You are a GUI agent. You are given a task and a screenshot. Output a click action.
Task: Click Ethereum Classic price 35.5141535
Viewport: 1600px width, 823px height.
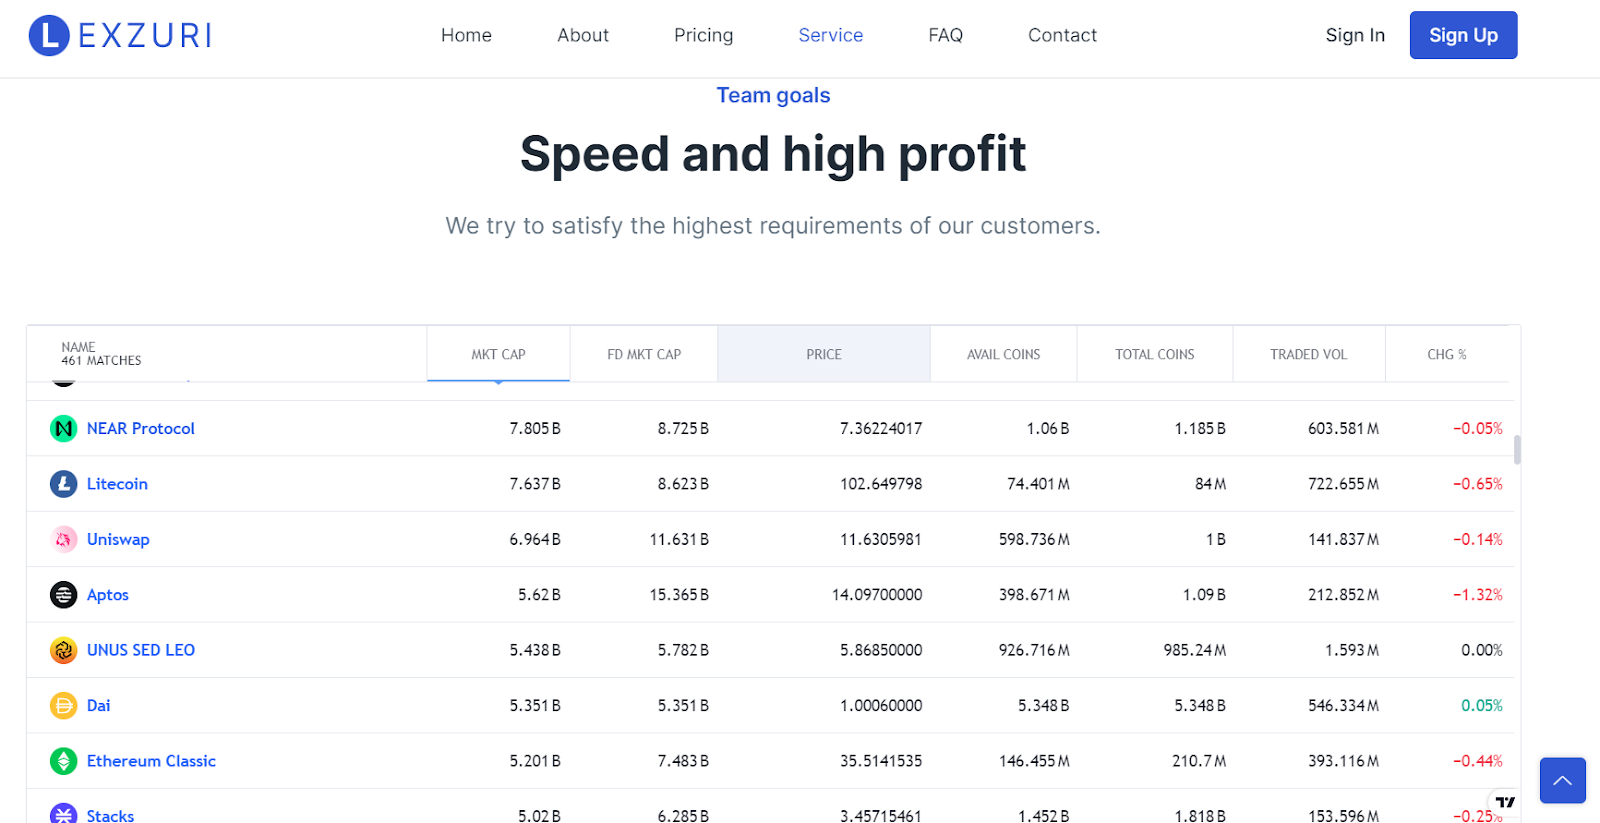tap(881, 761)
